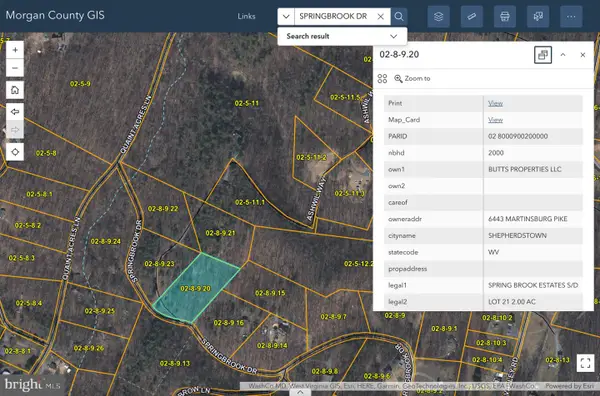Dock the 02-8-9.20 popup panel
The height and width of the screenshot is (396, 600).
[x=543, y=55]
